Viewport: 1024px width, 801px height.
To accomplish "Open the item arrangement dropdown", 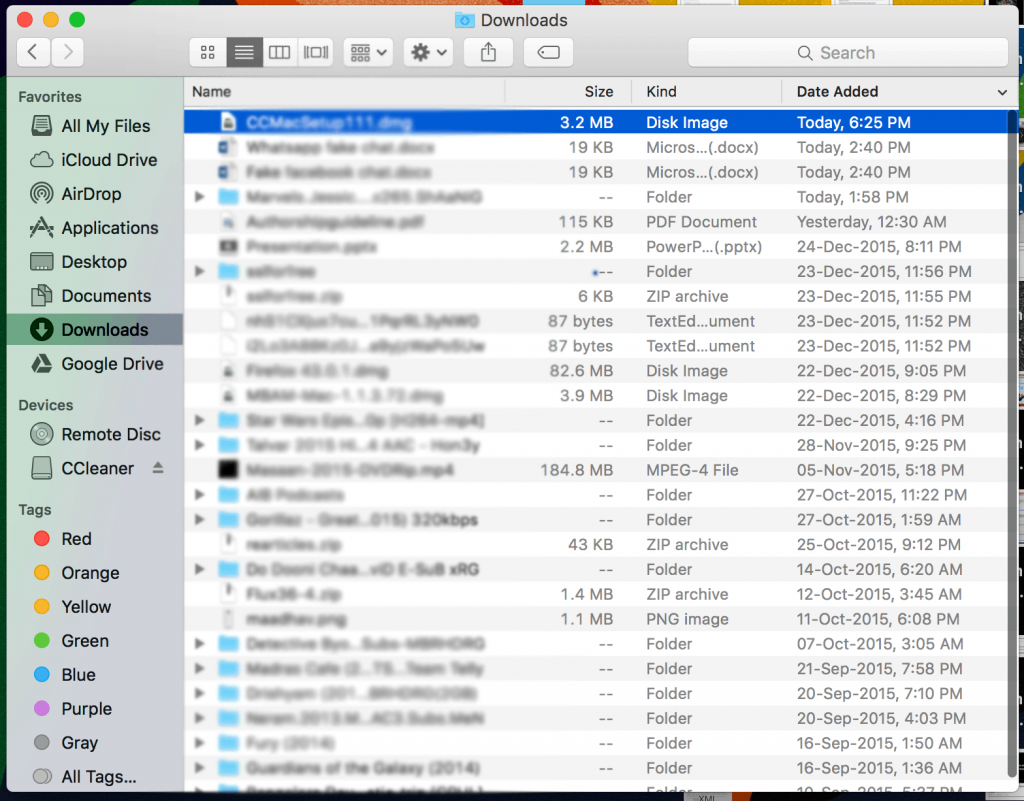I will pyautogui.click(x=368, y=52).
